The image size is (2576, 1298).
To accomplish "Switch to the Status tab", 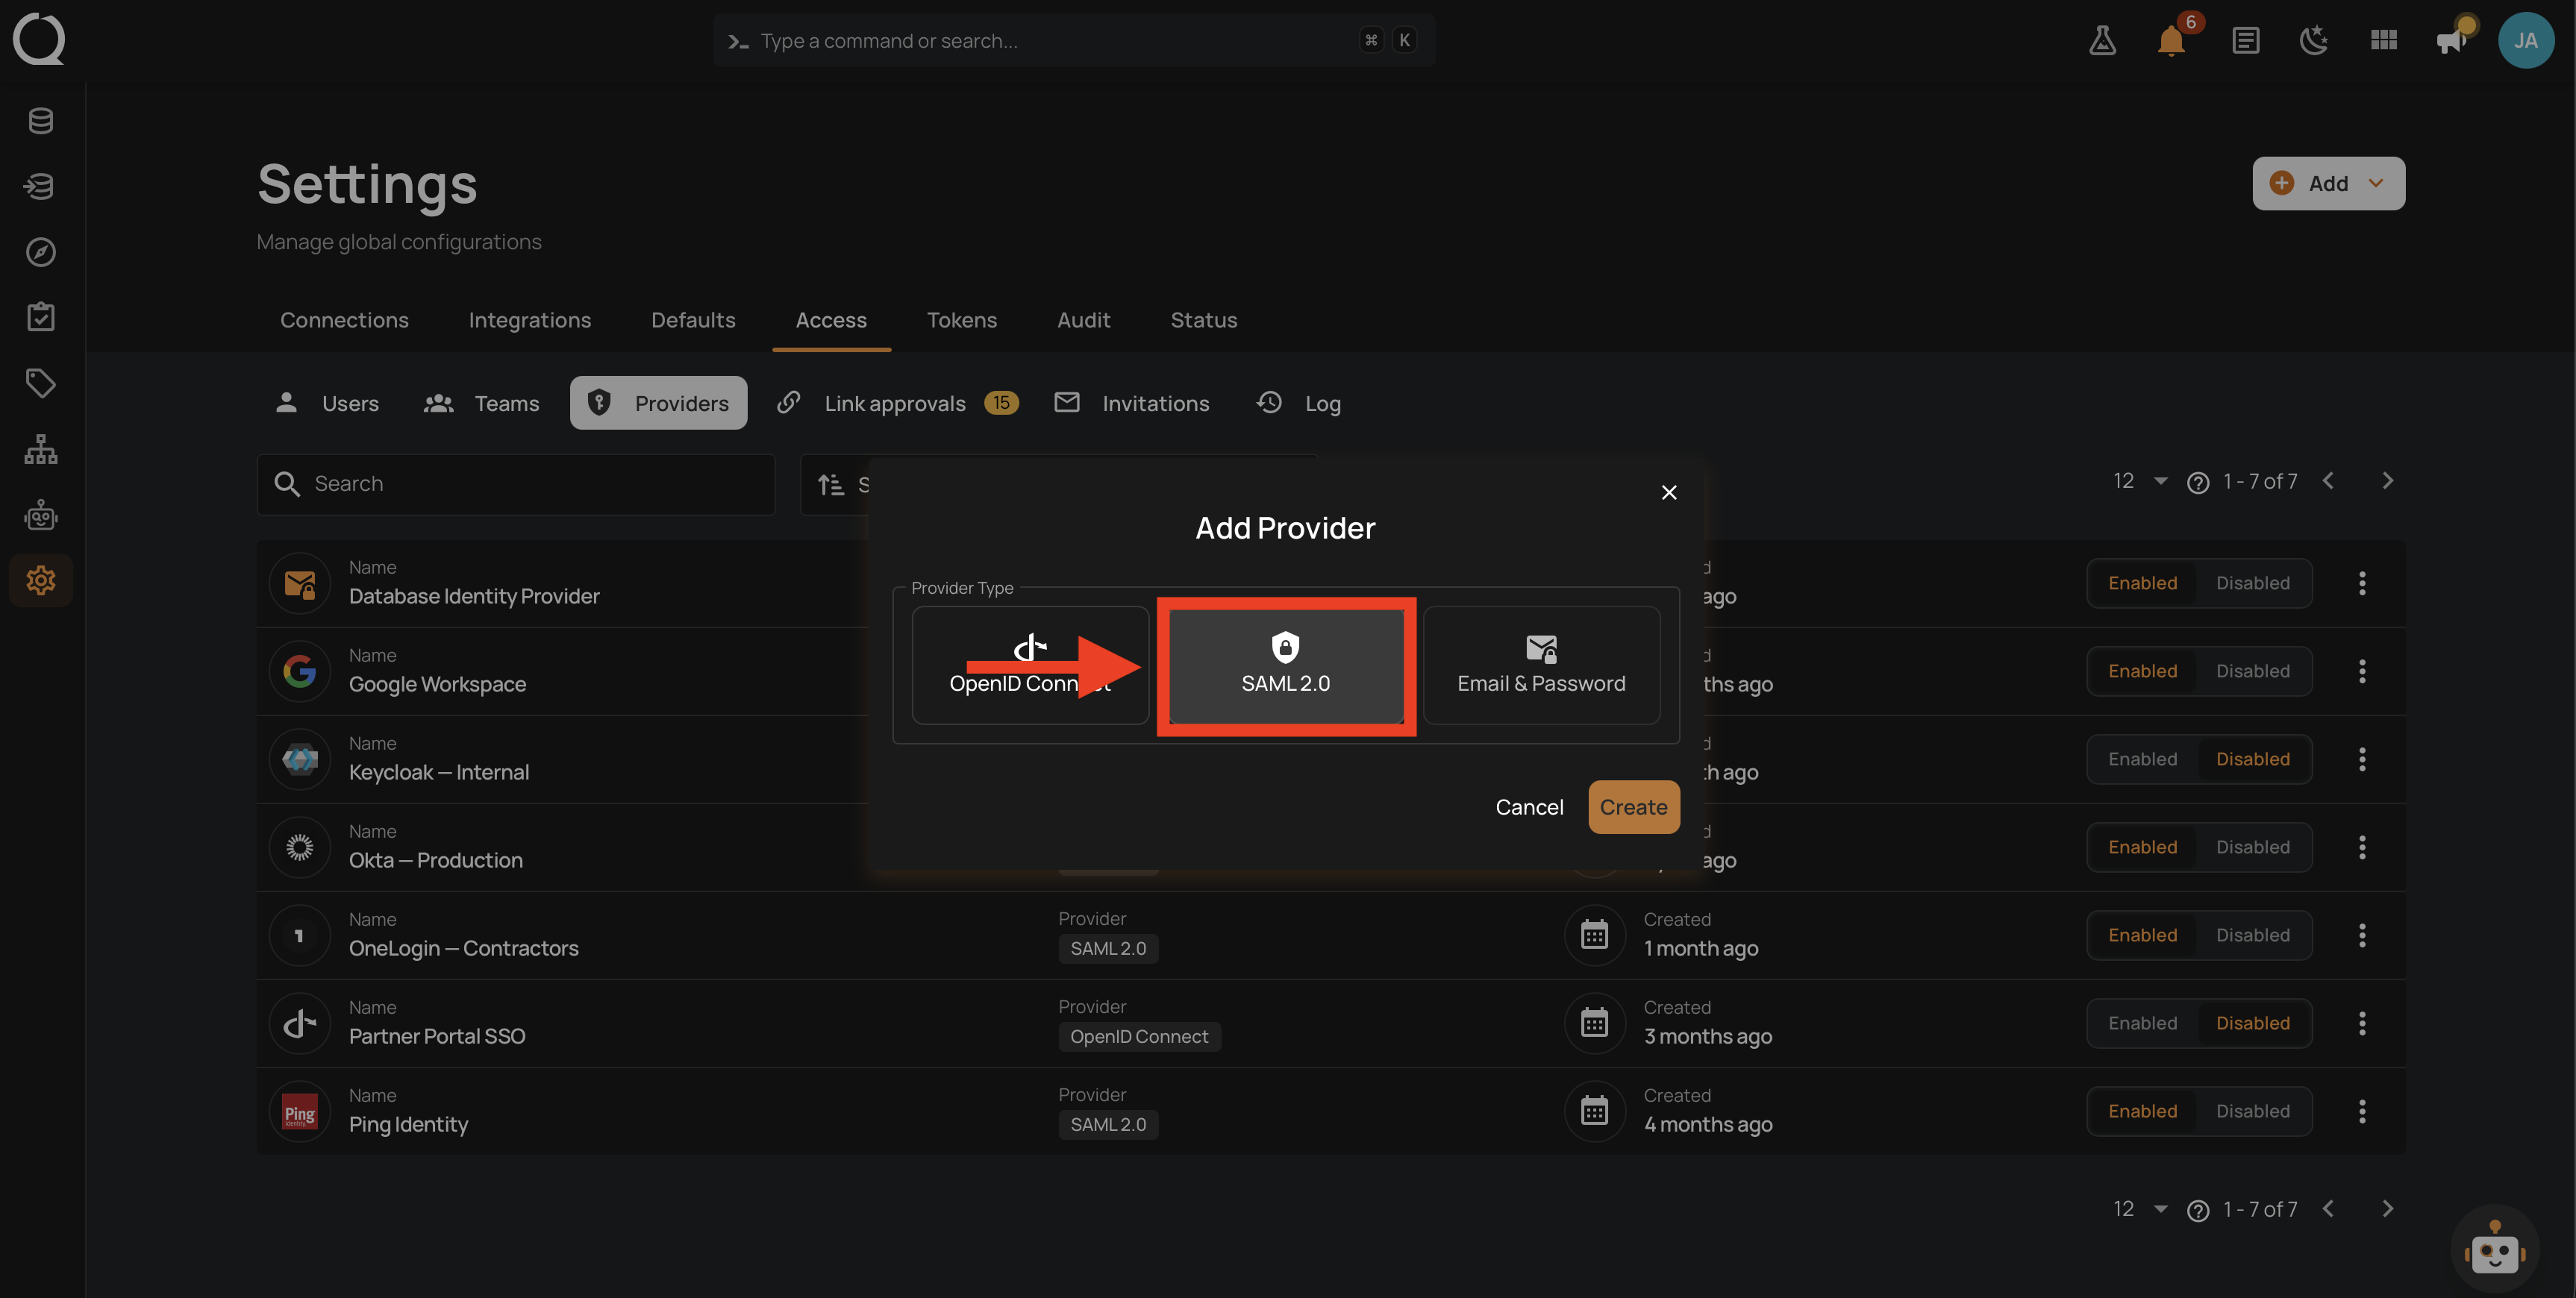I will 1204,320.
